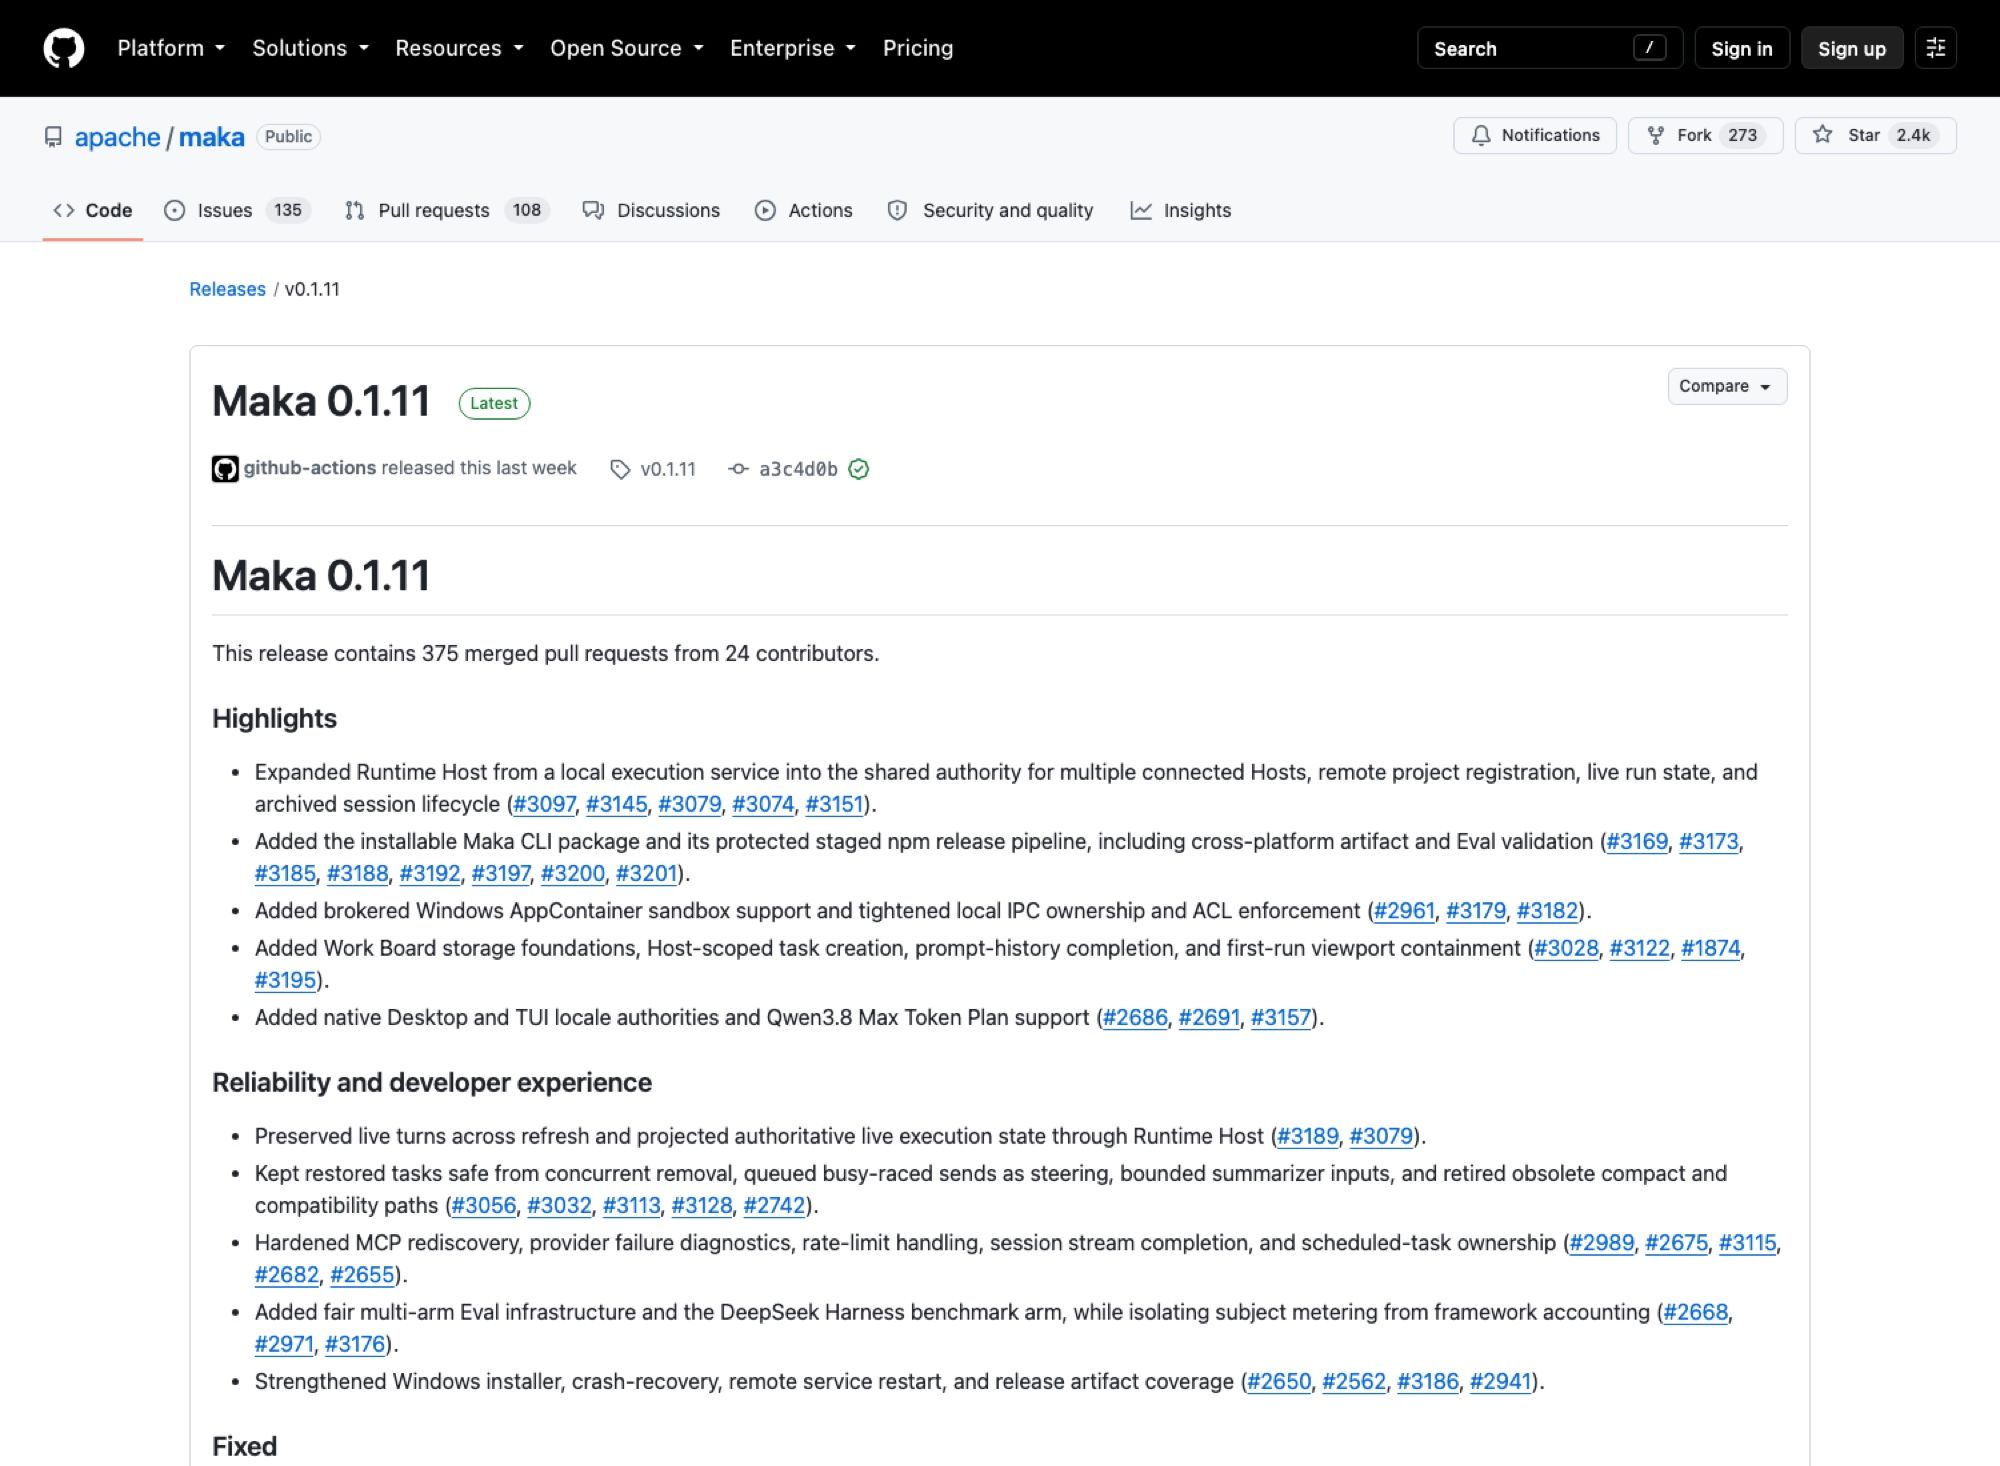Open pull request #3097
Viewport: 2000px width, 1466px height.
544,804
